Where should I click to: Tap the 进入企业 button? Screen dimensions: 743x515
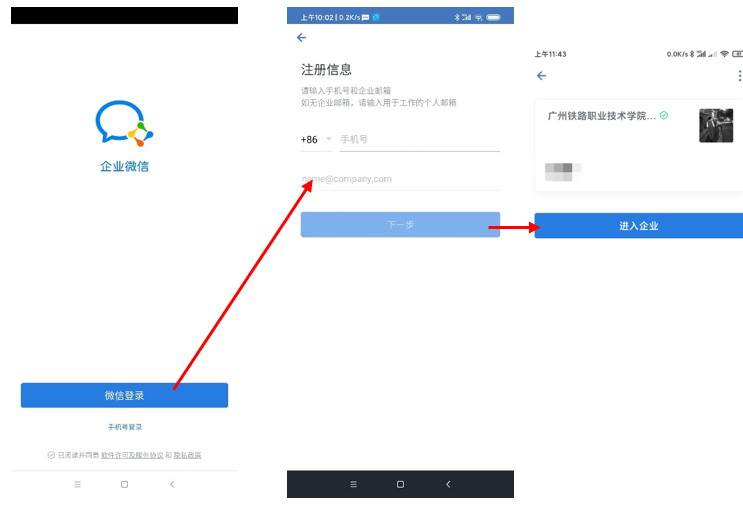coord(639,226)
